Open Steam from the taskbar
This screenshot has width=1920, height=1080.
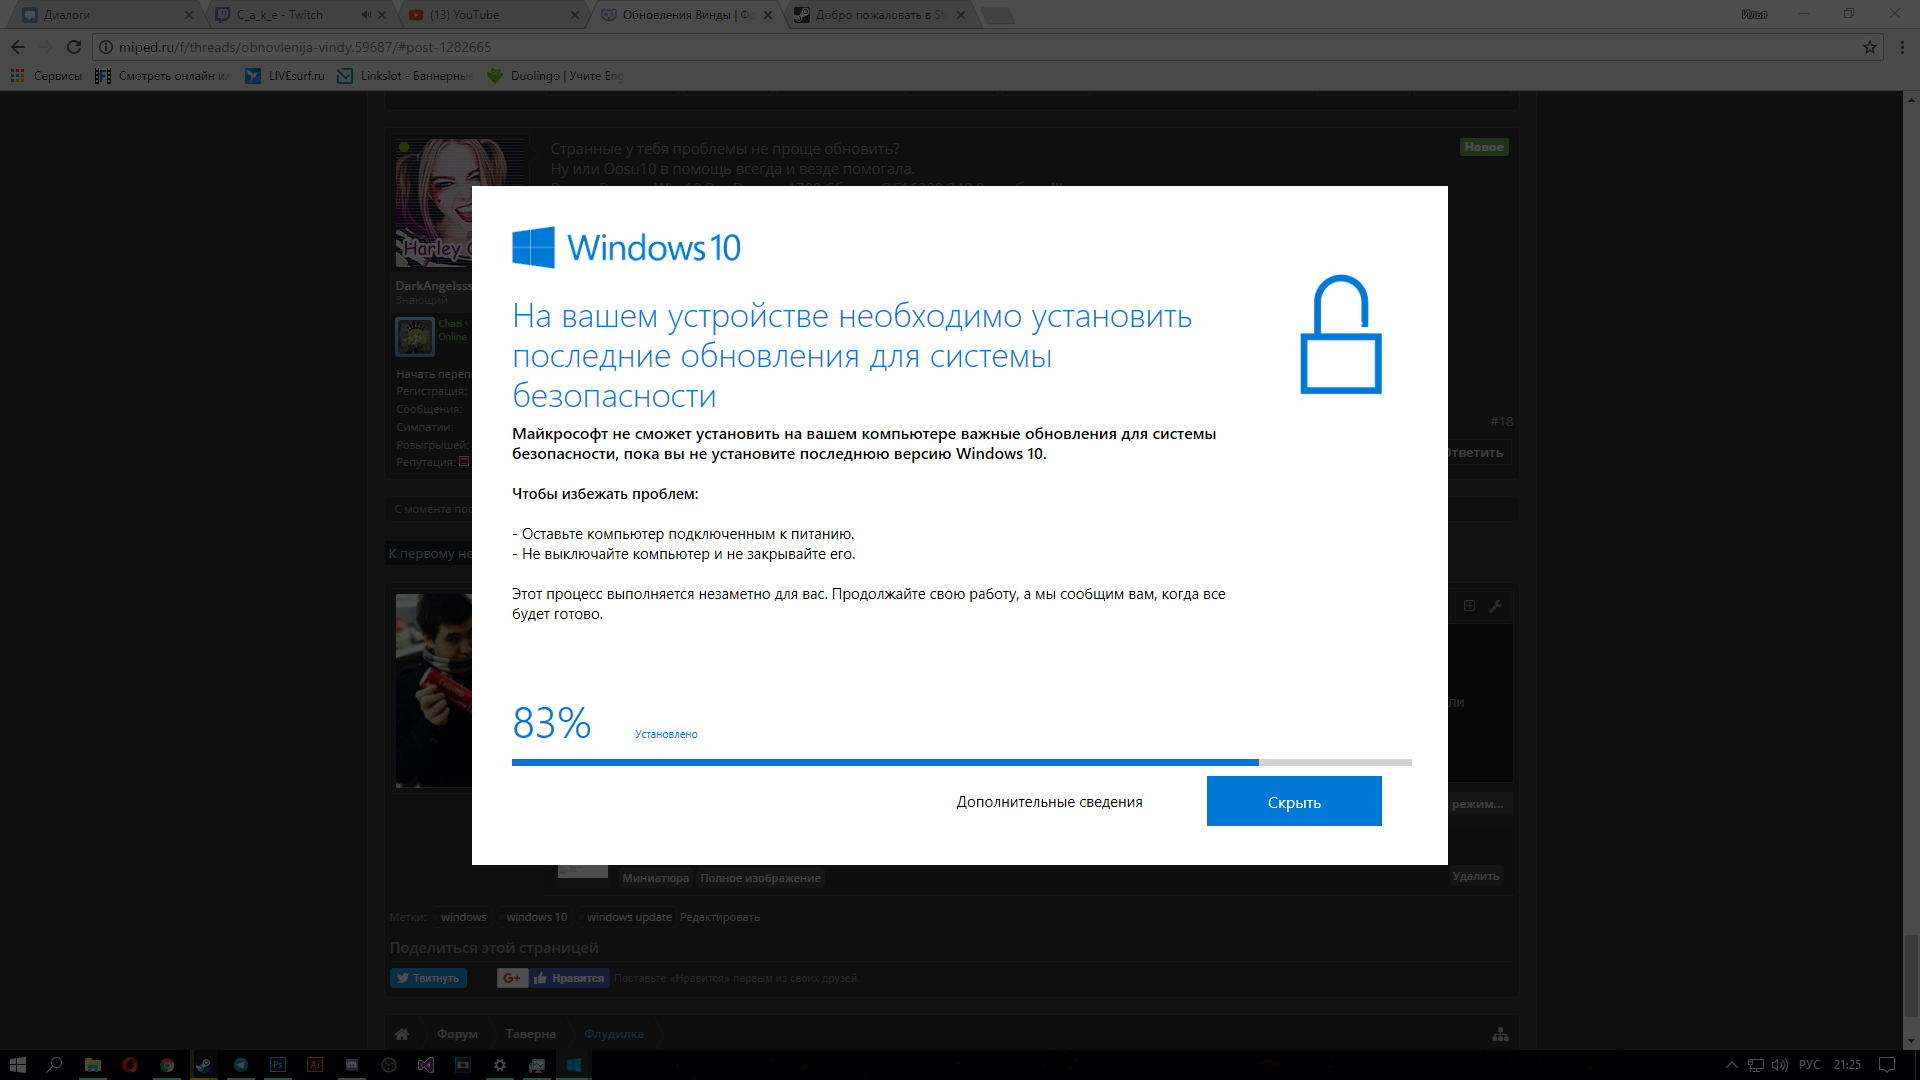[x=203, y=1065]
